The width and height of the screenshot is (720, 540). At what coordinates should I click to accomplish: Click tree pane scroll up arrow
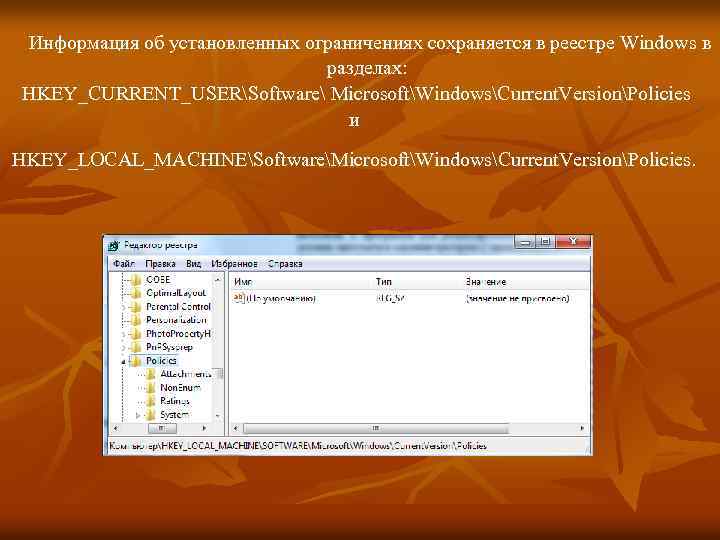pos(218,279)
